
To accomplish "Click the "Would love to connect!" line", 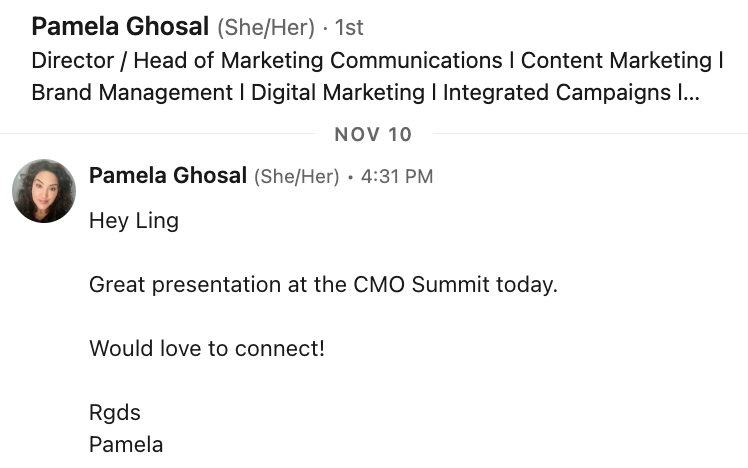I will point(207,349).
